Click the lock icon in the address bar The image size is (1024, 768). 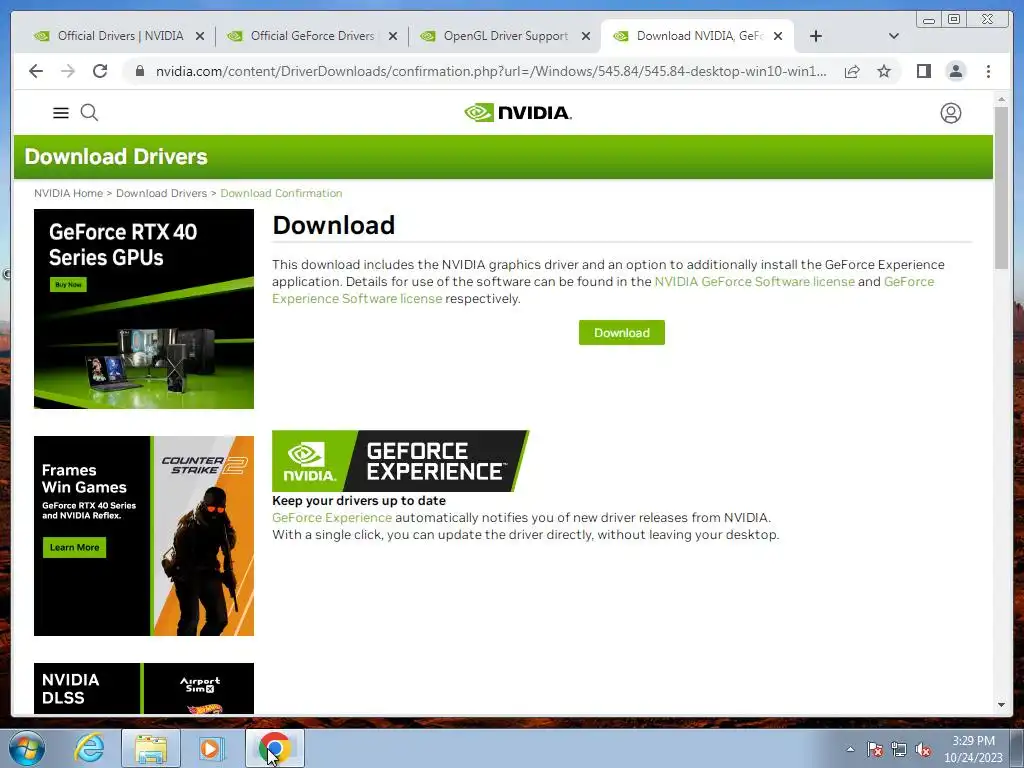tap(140, 71)
